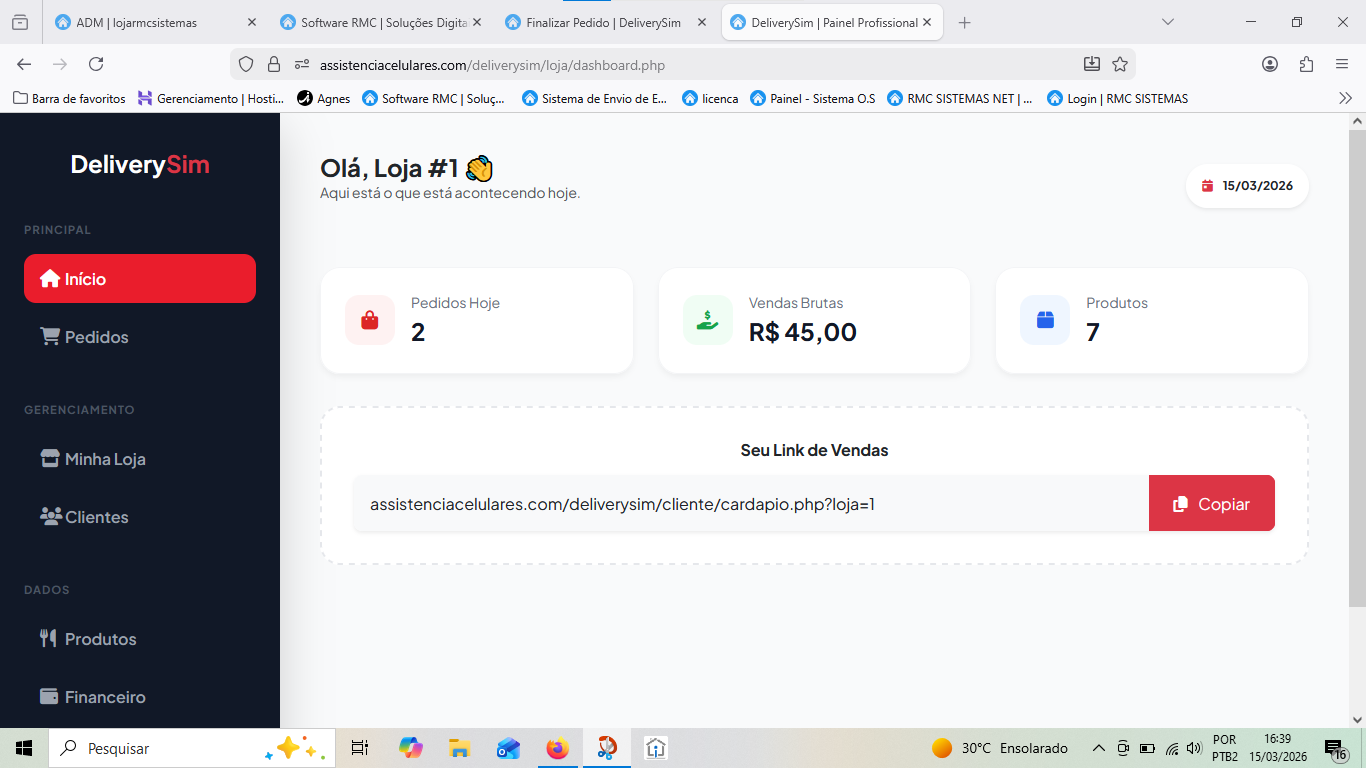This screenshot has width=1366, height=768.
Task: Open the Firefox hamburger application menu
Action: click(x=1342, y=64)
